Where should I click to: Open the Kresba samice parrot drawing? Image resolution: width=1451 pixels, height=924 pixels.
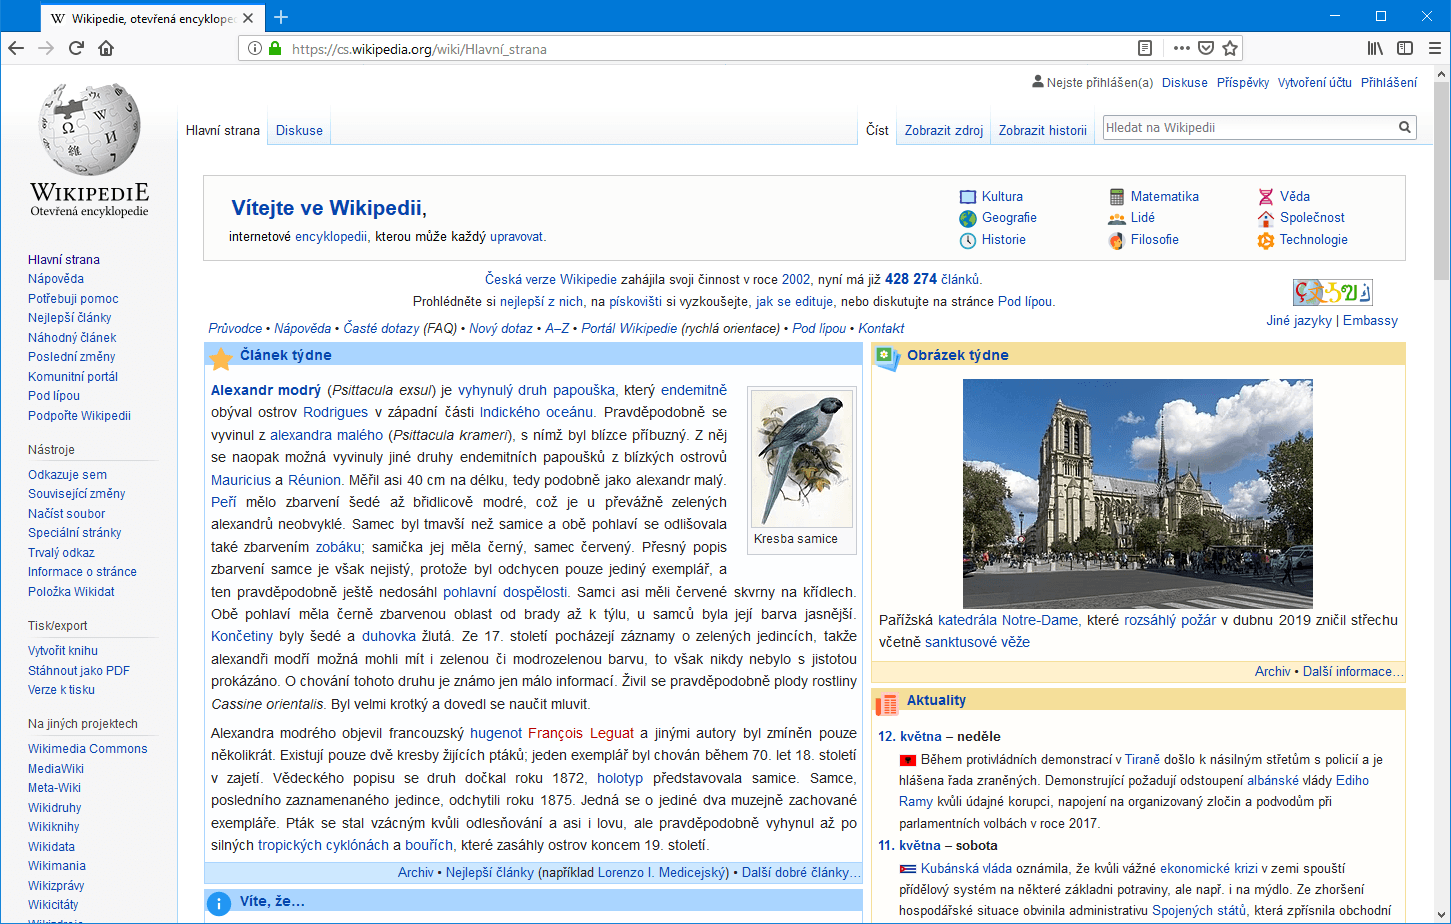(802, 458)
